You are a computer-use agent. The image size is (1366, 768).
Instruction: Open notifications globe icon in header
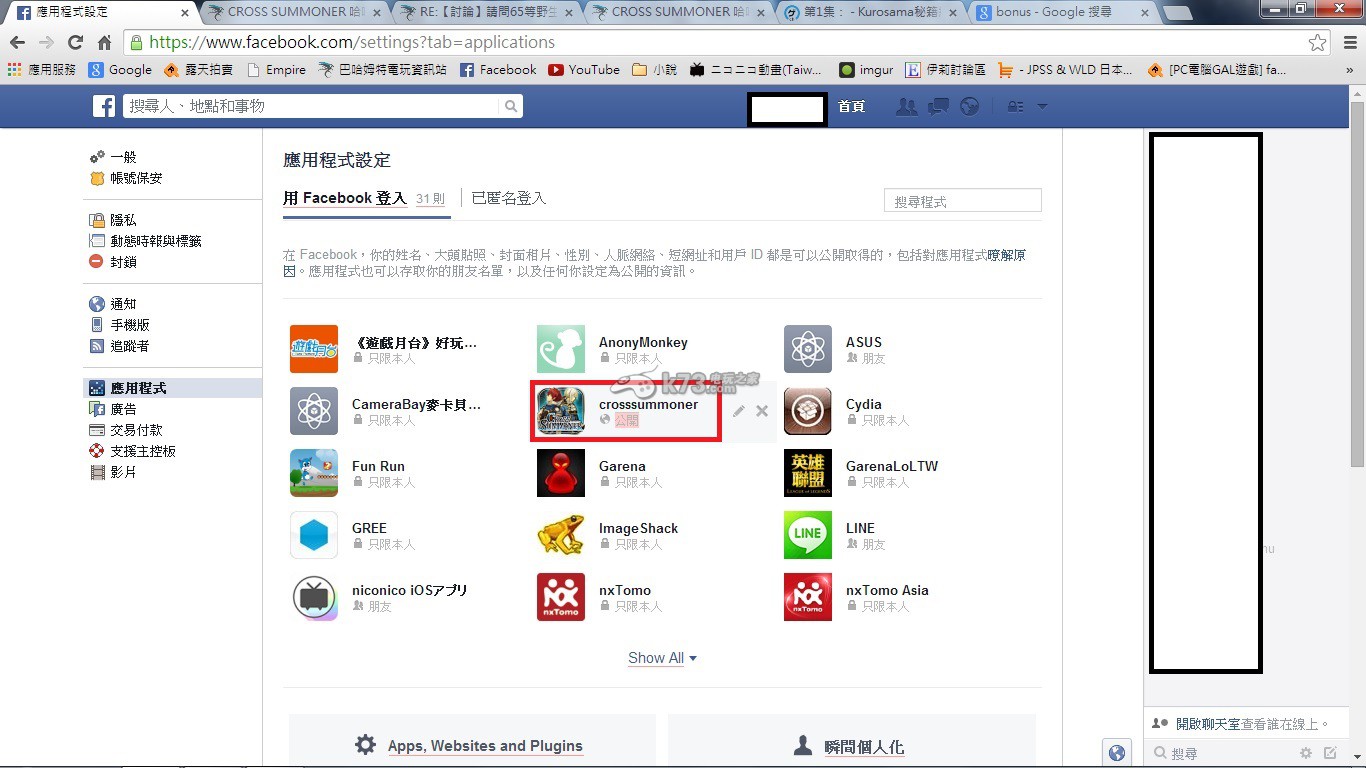click(969, 106)
